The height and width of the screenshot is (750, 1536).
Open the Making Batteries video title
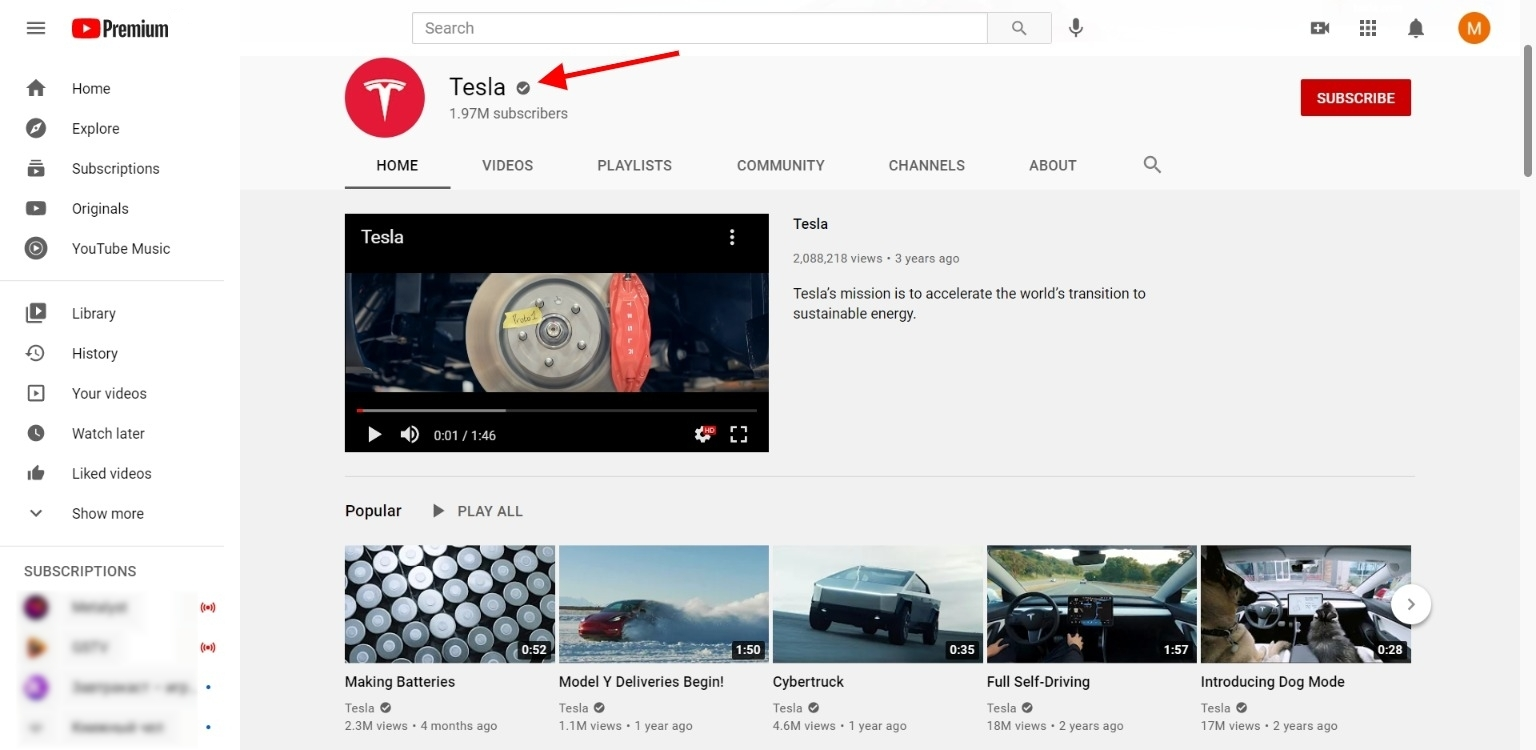click(400, 682)
